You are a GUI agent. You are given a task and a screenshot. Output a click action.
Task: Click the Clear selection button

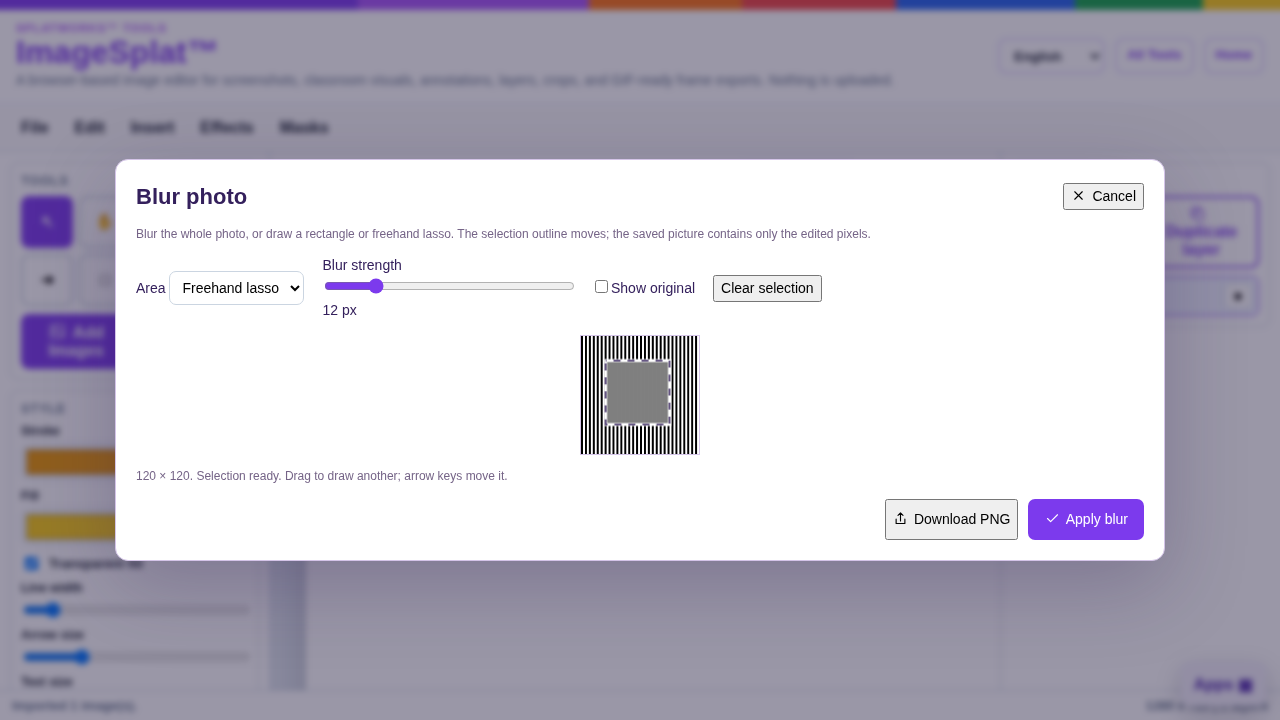[x=767, y=288]
